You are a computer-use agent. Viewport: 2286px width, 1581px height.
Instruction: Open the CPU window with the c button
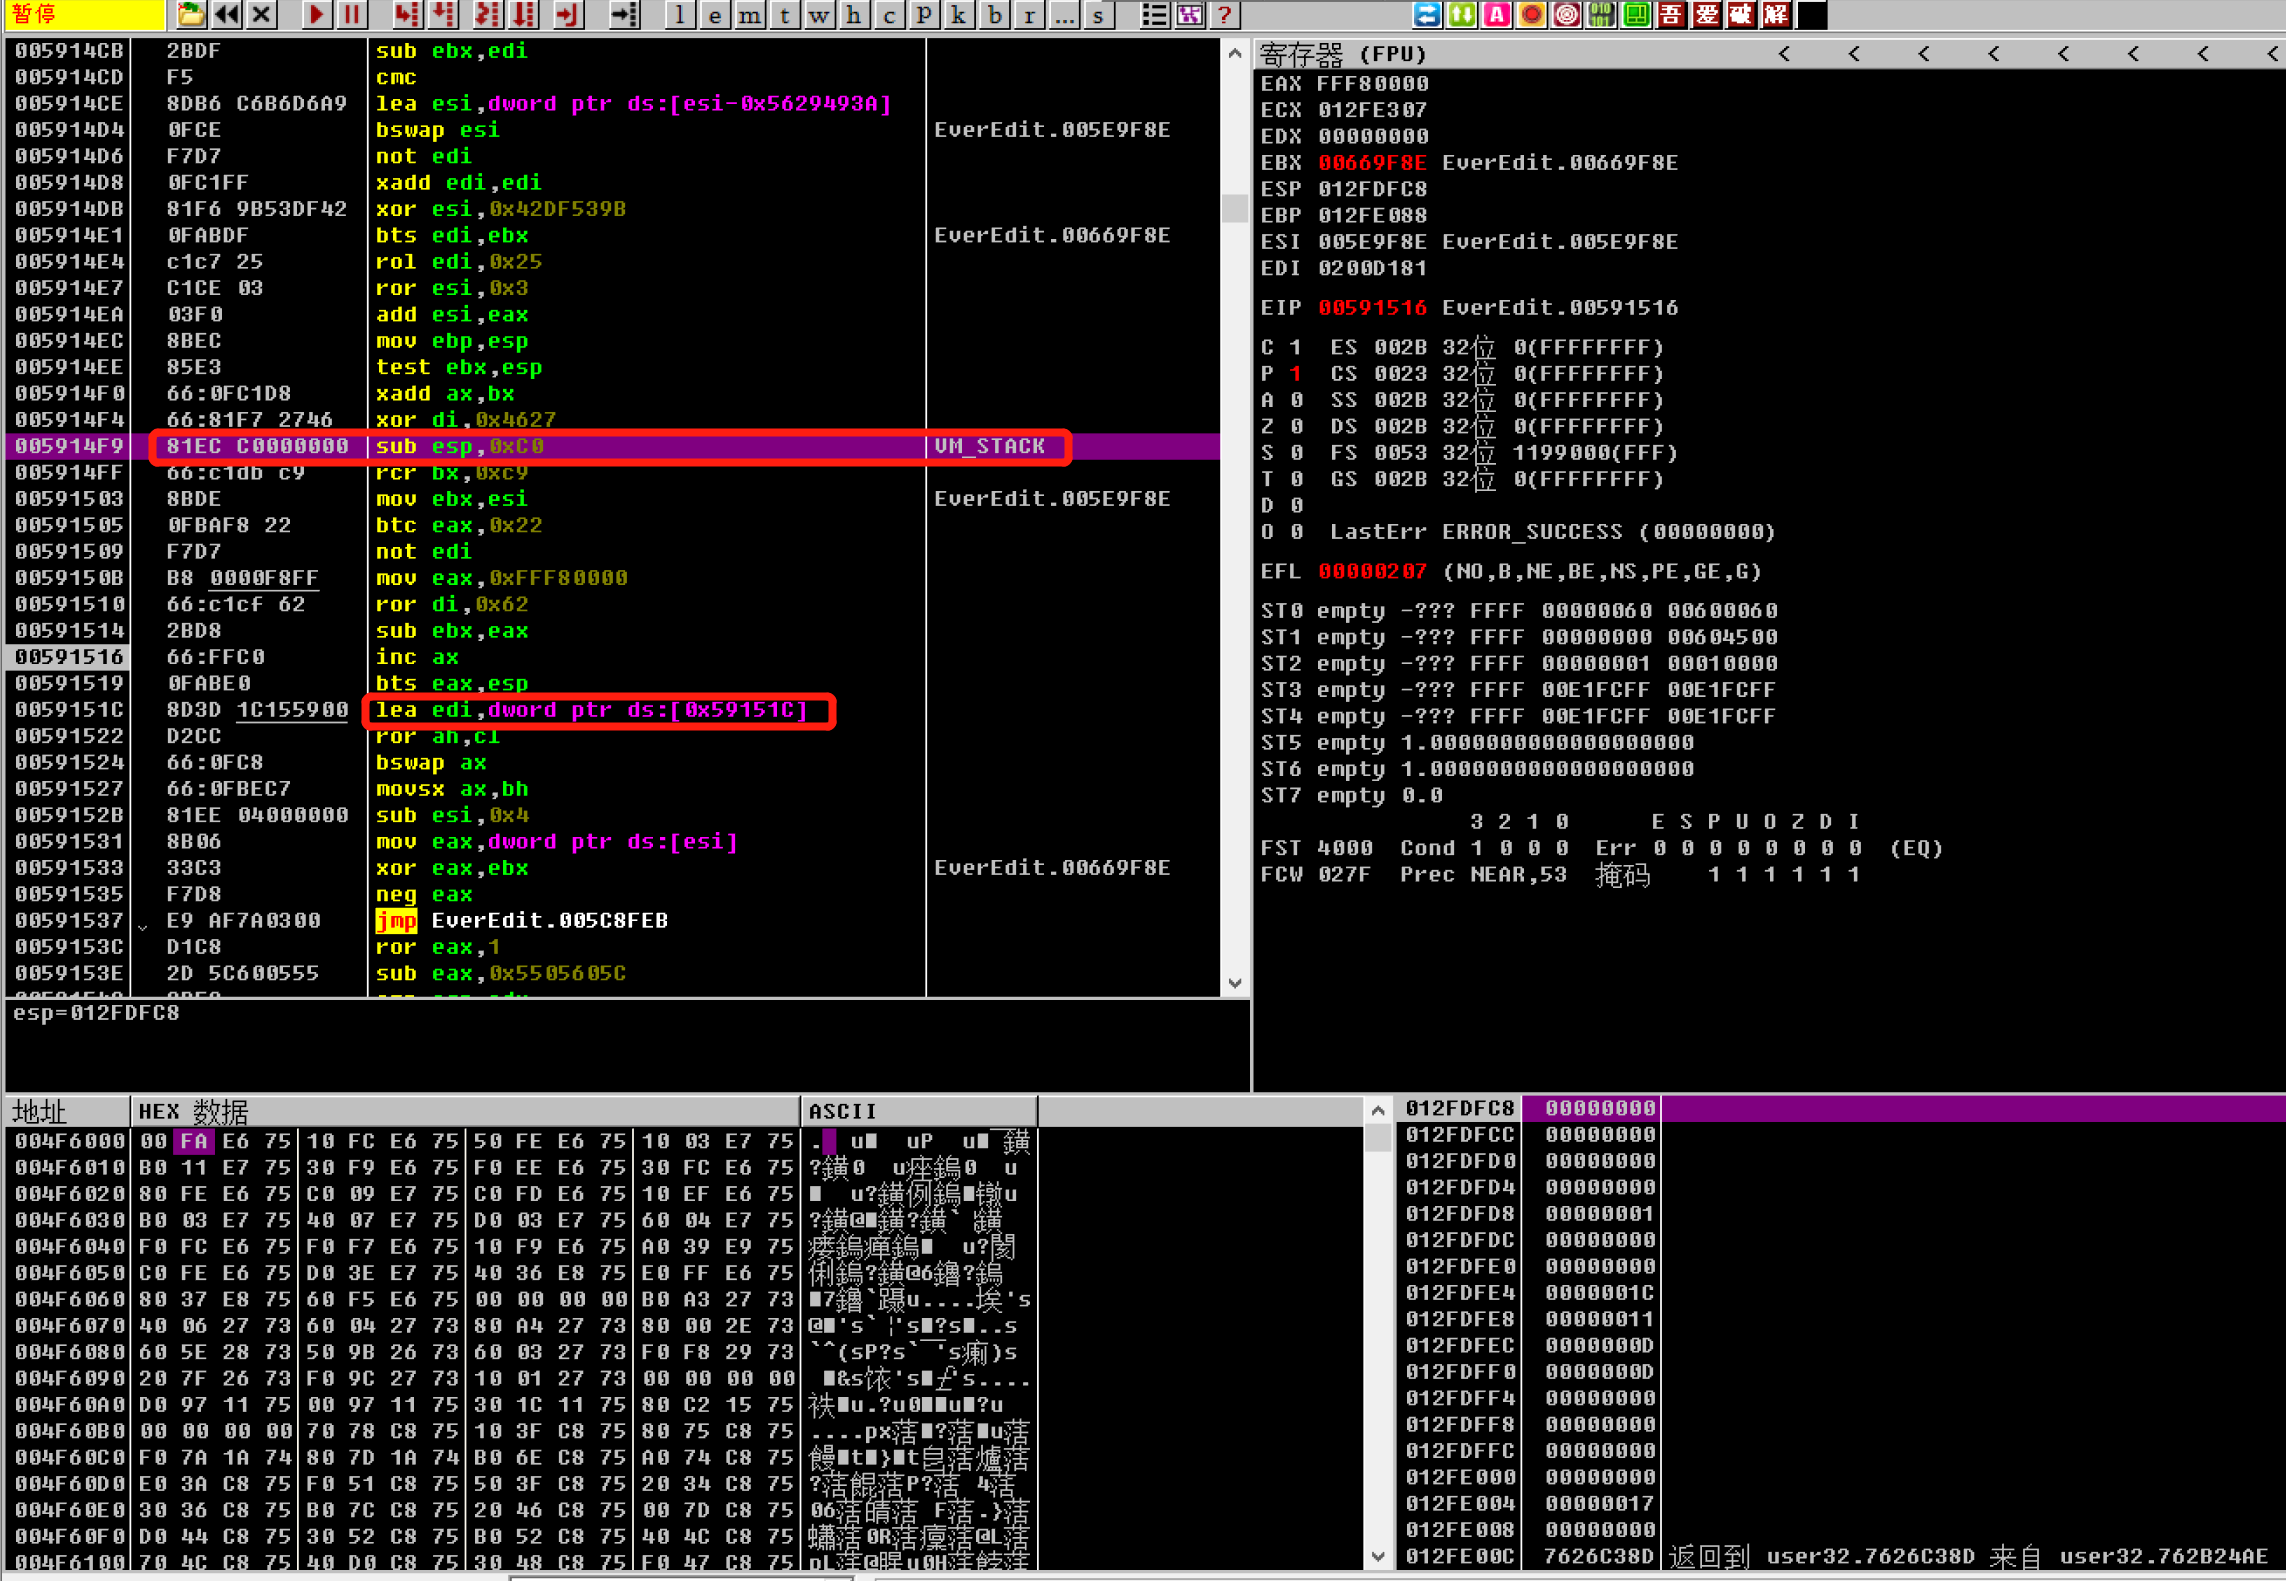coord(889,14)
